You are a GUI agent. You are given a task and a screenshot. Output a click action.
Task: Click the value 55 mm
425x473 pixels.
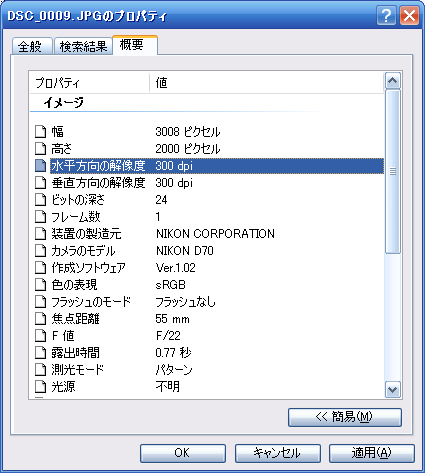172,319
